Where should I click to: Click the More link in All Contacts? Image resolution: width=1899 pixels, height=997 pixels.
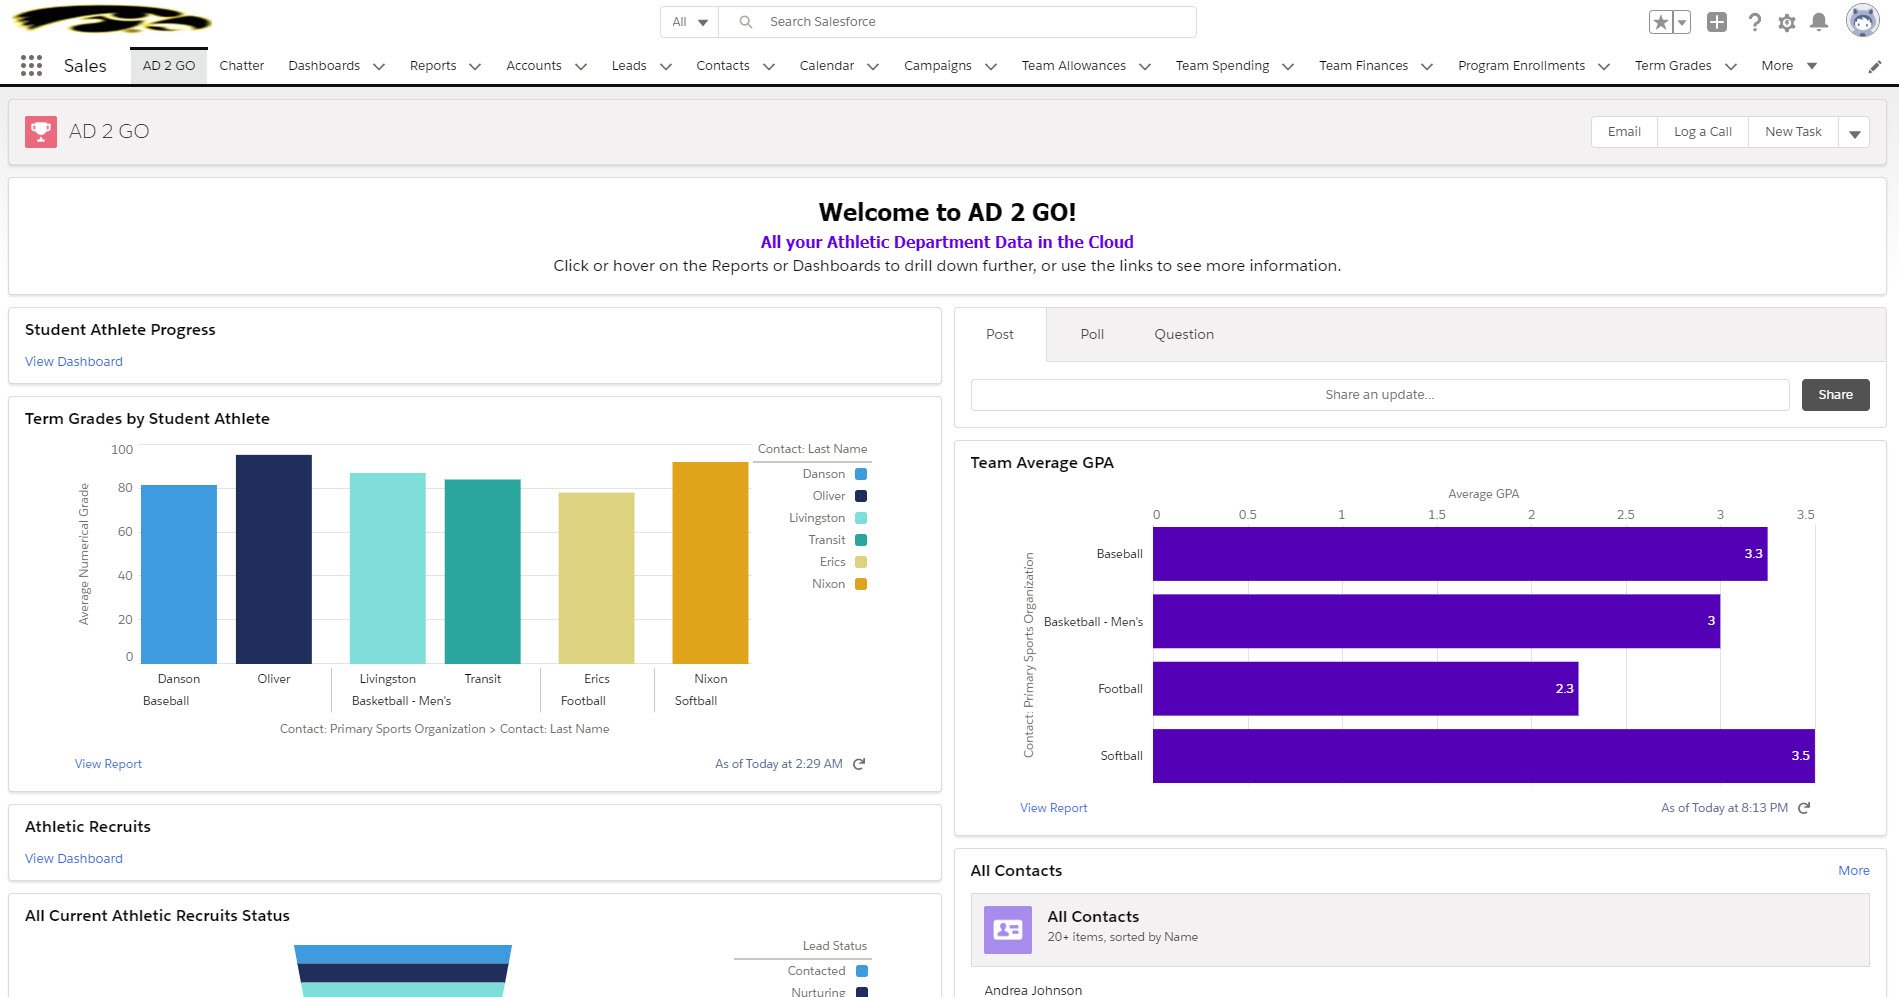click(1853, 871)
